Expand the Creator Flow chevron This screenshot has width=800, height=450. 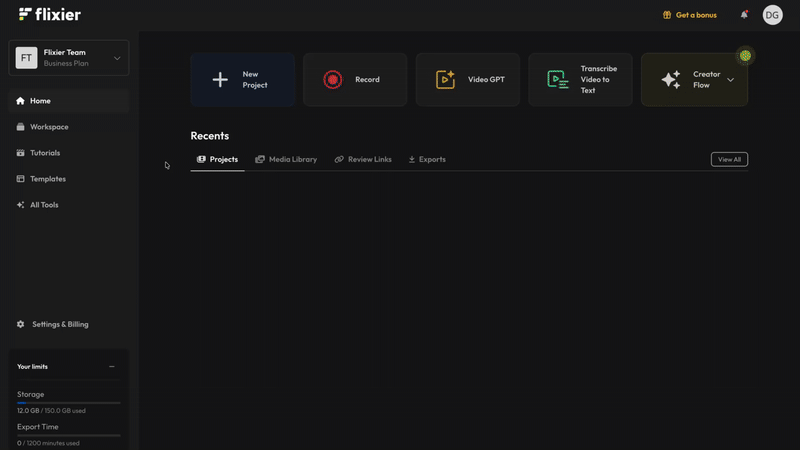(730, 80)
